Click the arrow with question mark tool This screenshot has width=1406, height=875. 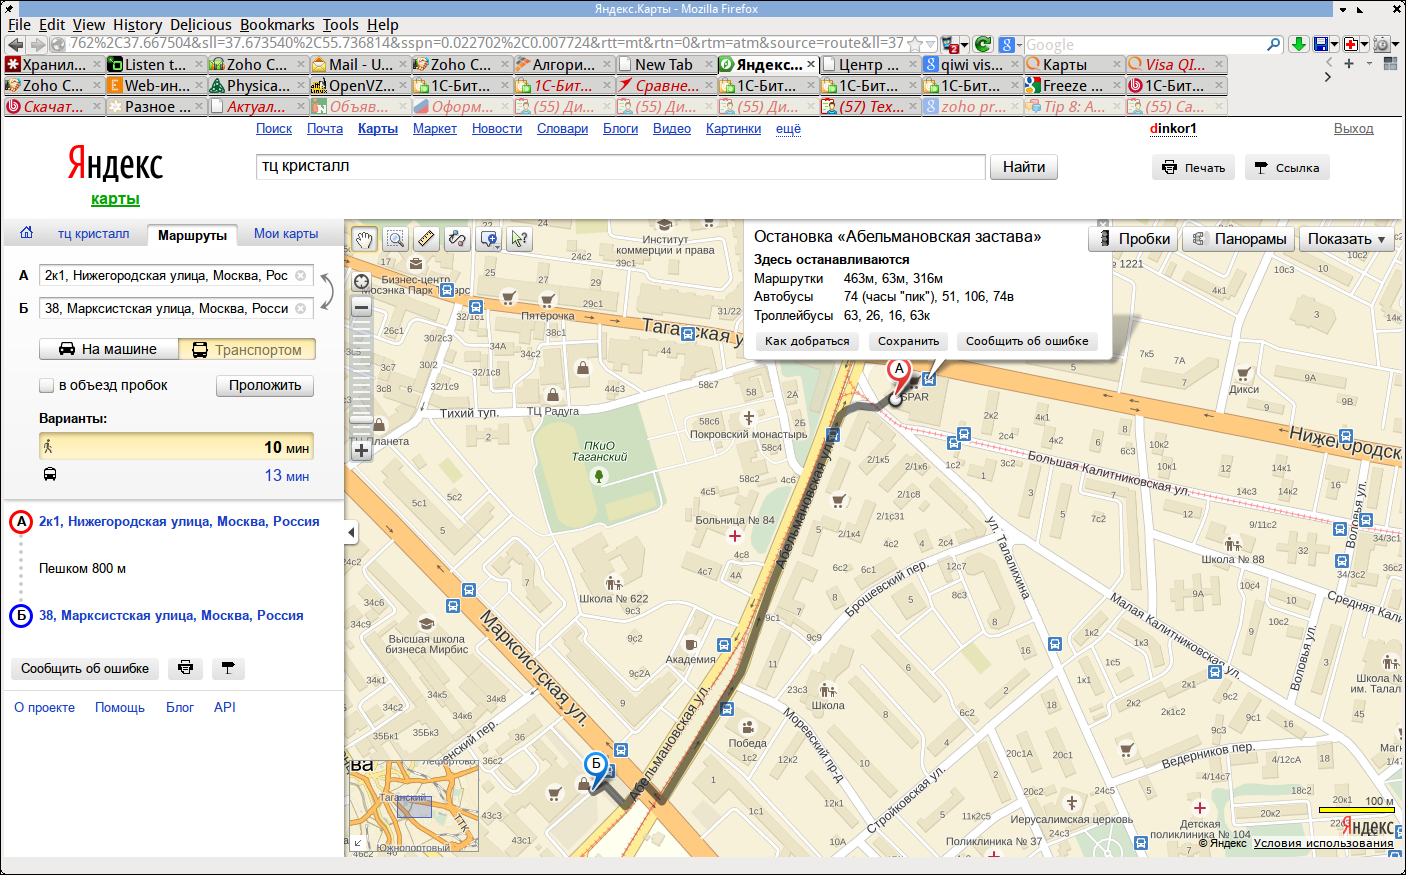coord(519,239)
